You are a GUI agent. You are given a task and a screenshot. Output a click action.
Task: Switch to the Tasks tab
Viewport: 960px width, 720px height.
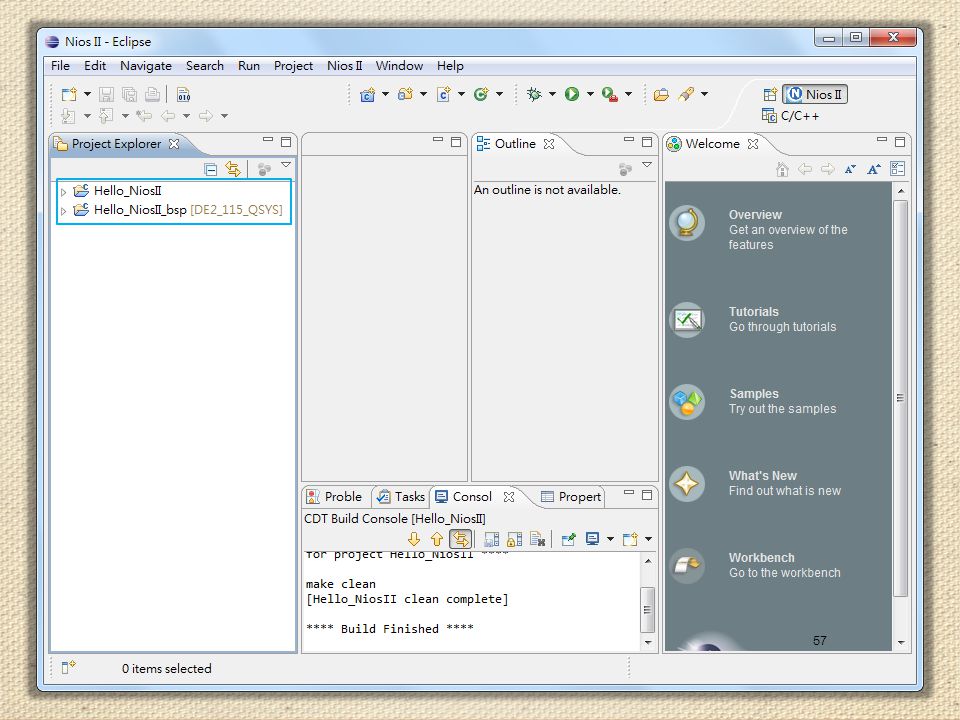pos(401,497)
